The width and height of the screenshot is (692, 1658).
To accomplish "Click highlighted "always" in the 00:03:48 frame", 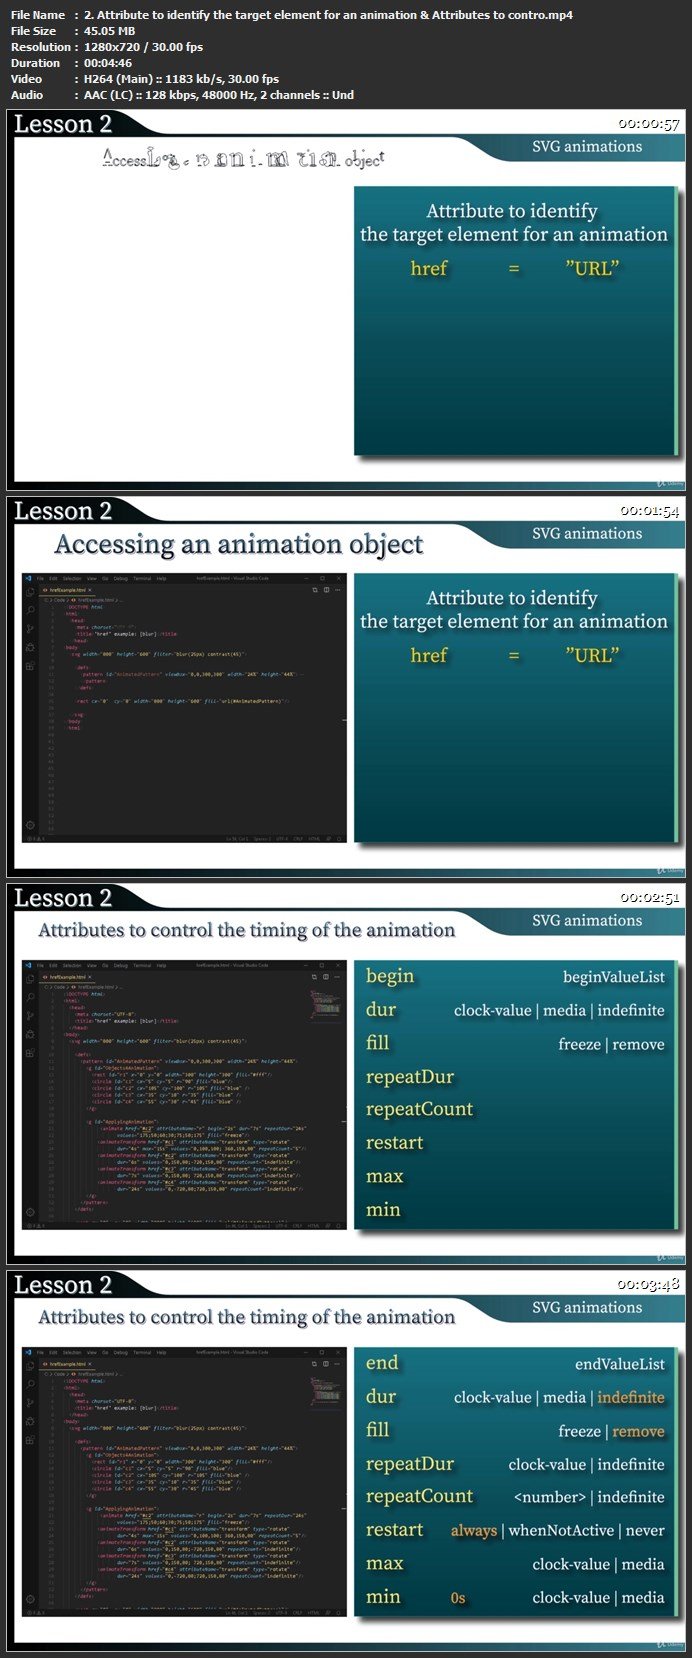I will [474, 1531].
